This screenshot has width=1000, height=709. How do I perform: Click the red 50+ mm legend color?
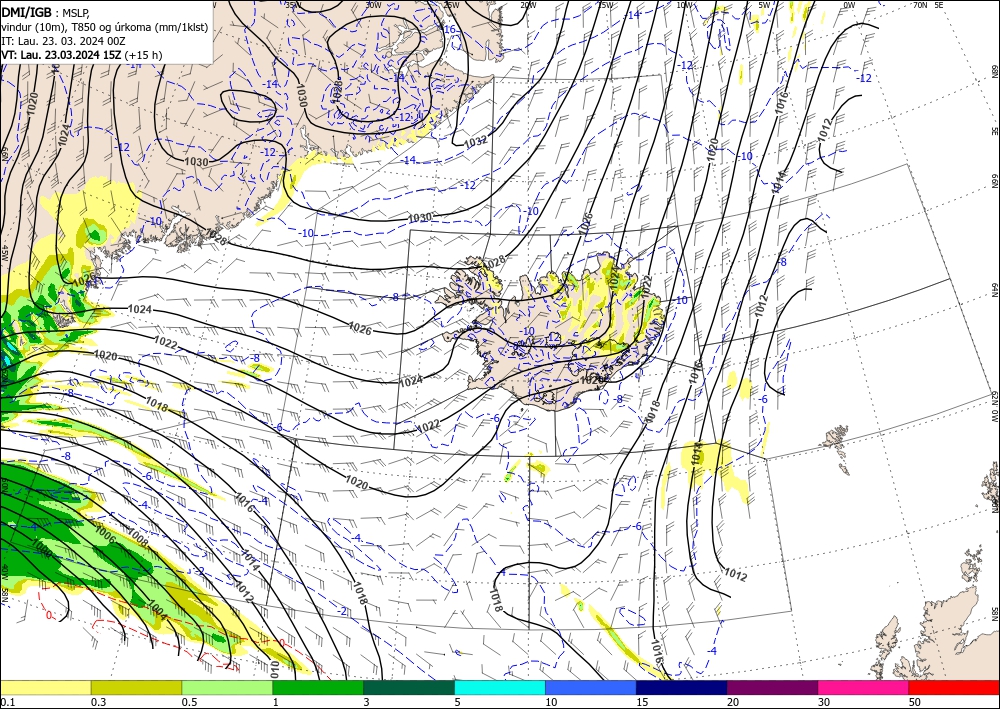point(954,687)
